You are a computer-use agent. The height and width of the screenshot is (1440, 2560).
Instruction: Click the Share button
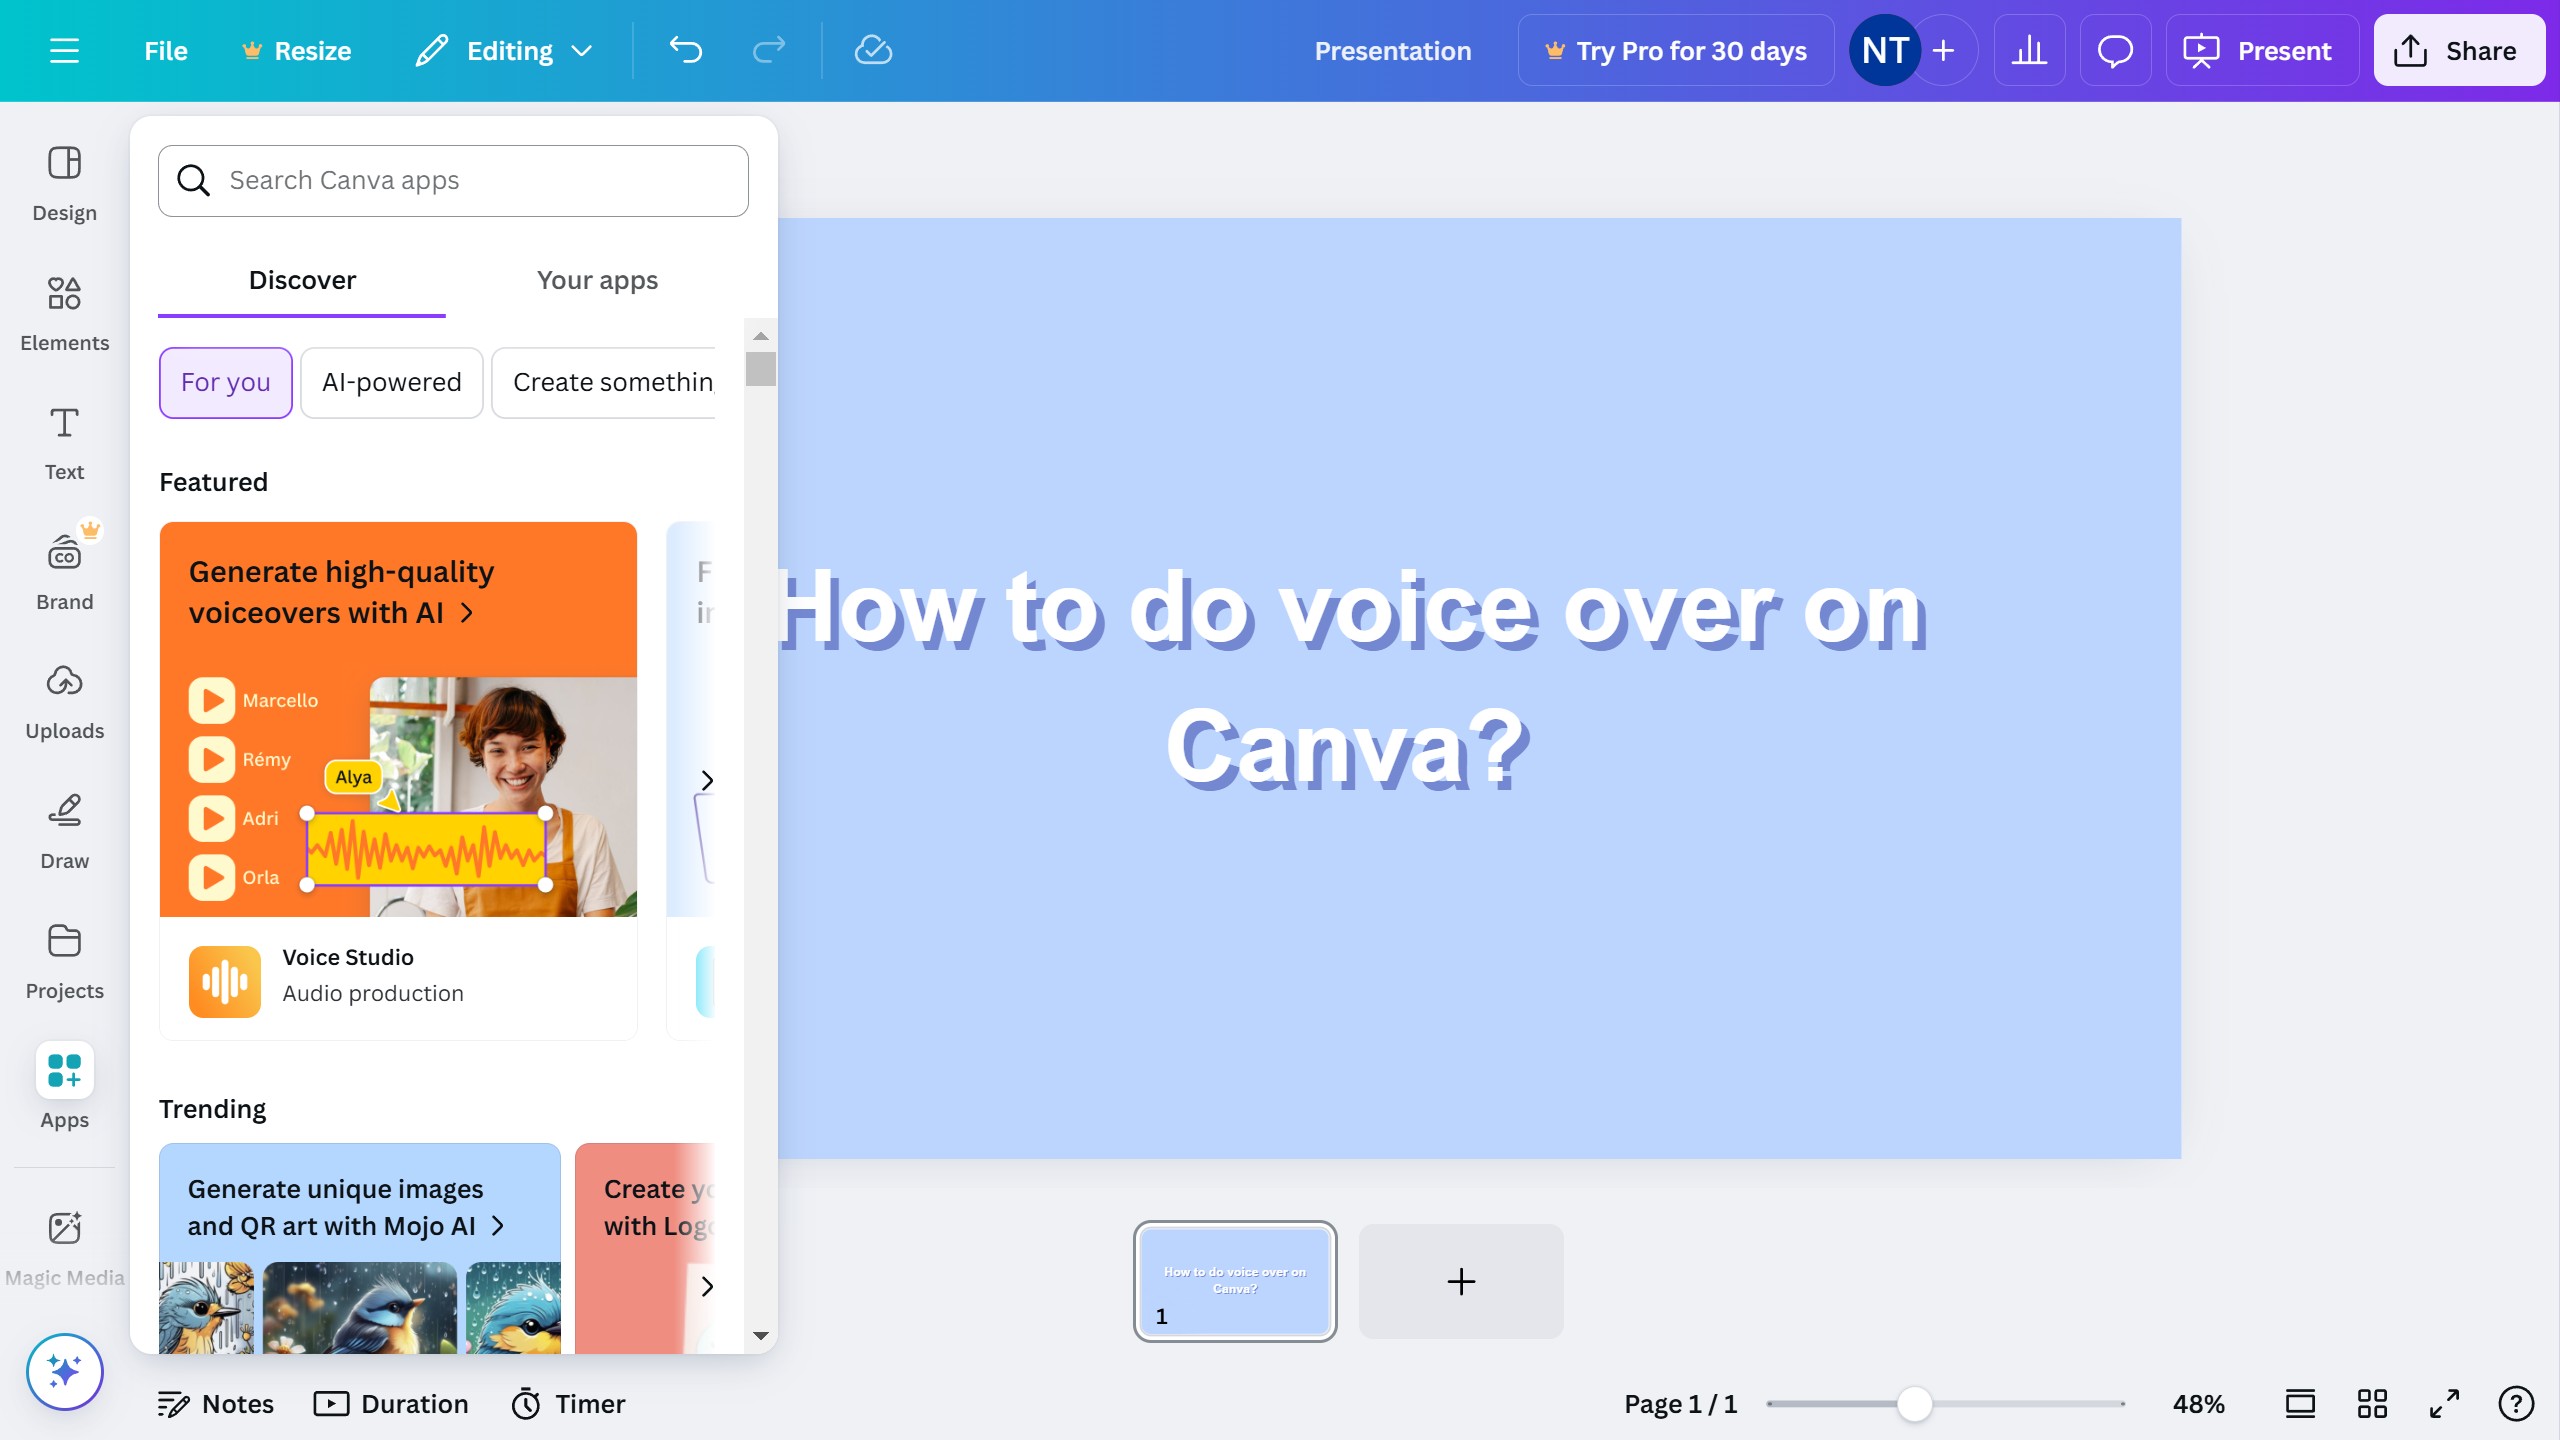[2458, 51]
